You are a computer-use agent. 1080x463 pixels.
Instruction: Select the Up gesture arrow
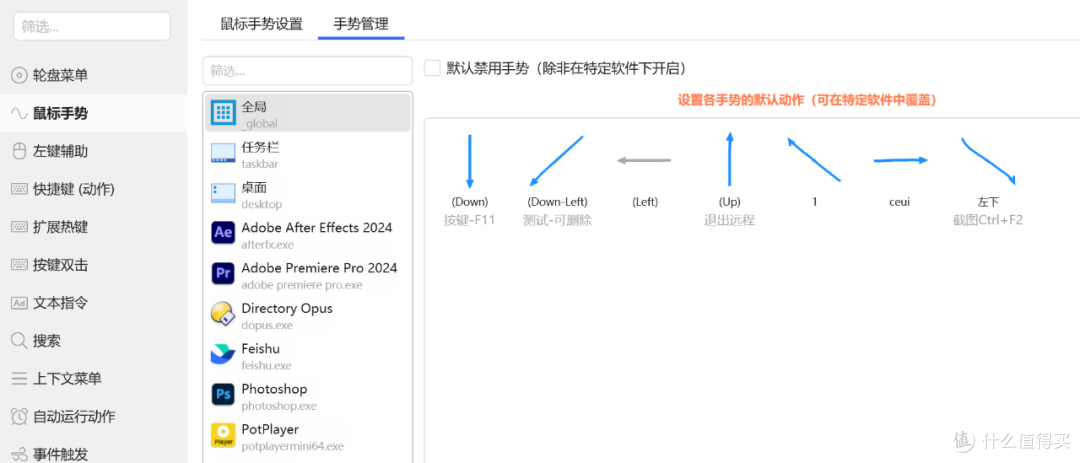point(729,161)
